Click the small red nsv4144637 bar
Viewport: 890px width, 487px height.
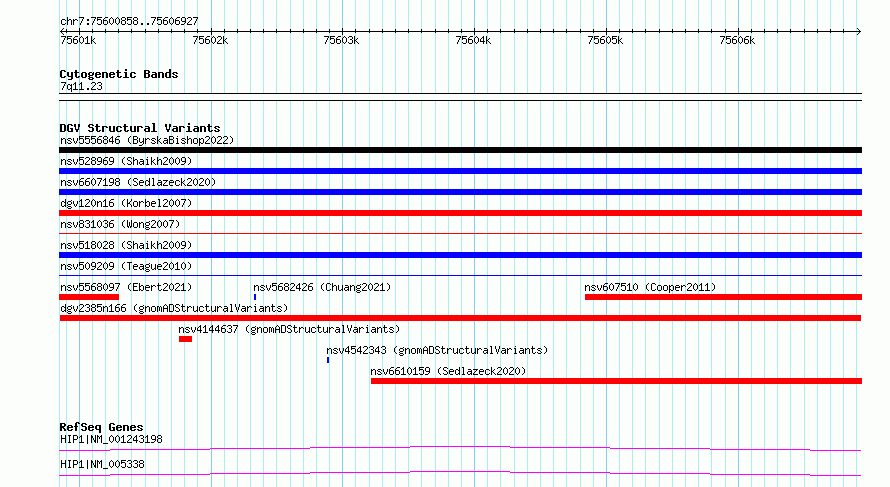click(185, 339)
